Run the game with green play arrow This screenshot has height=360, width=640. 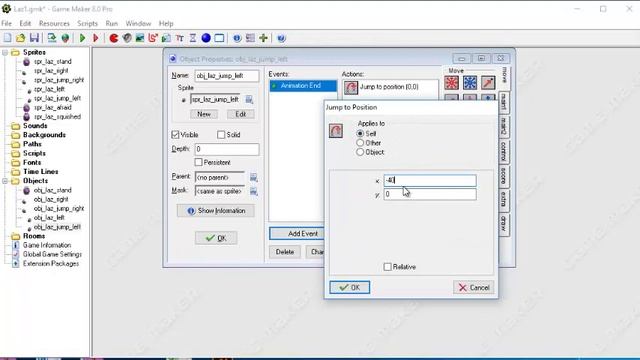(x=82, y=38)
